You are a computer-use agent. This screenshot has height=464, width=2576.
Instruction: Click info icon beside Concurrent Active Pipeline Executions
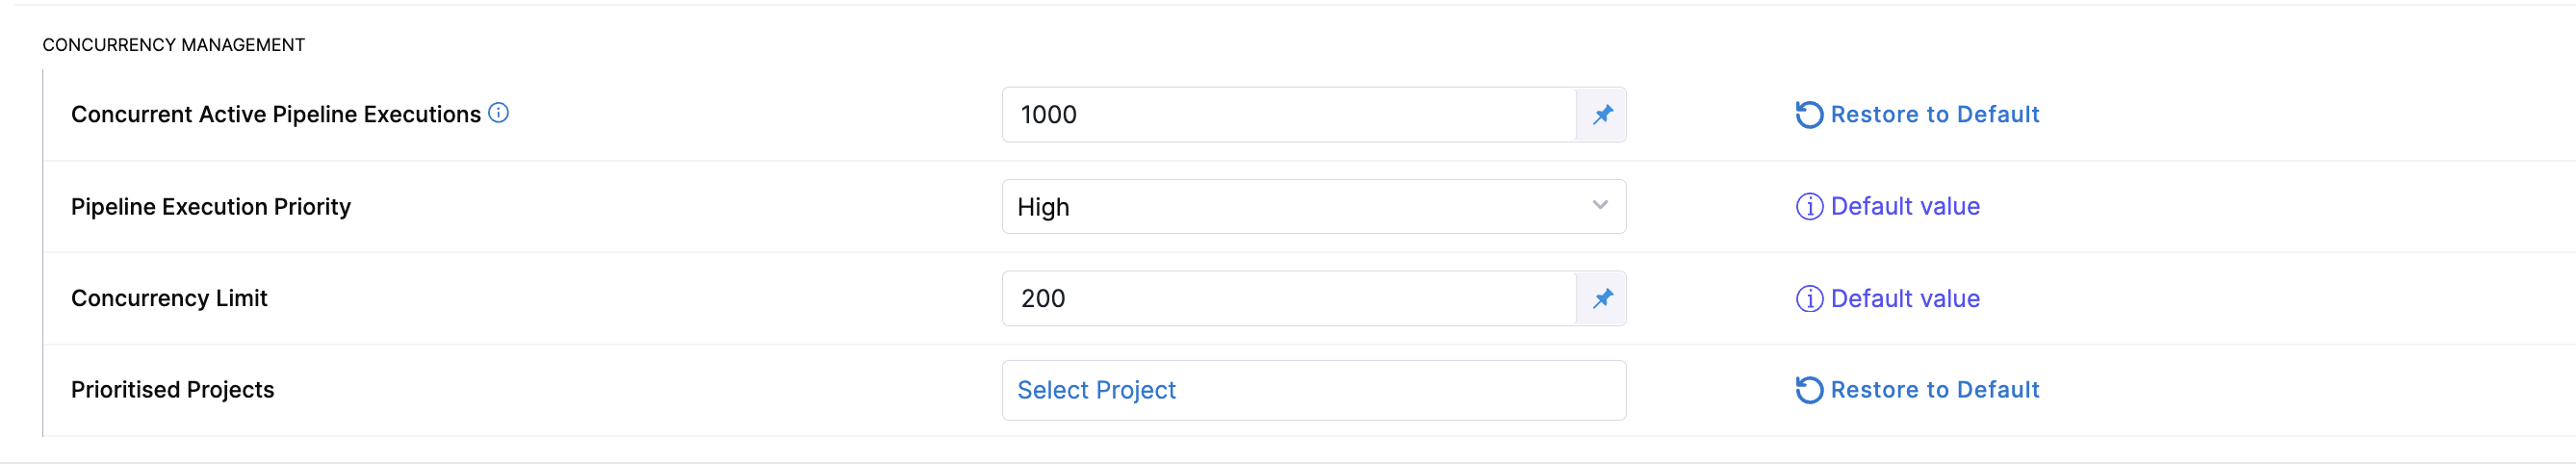coord(498,113)
